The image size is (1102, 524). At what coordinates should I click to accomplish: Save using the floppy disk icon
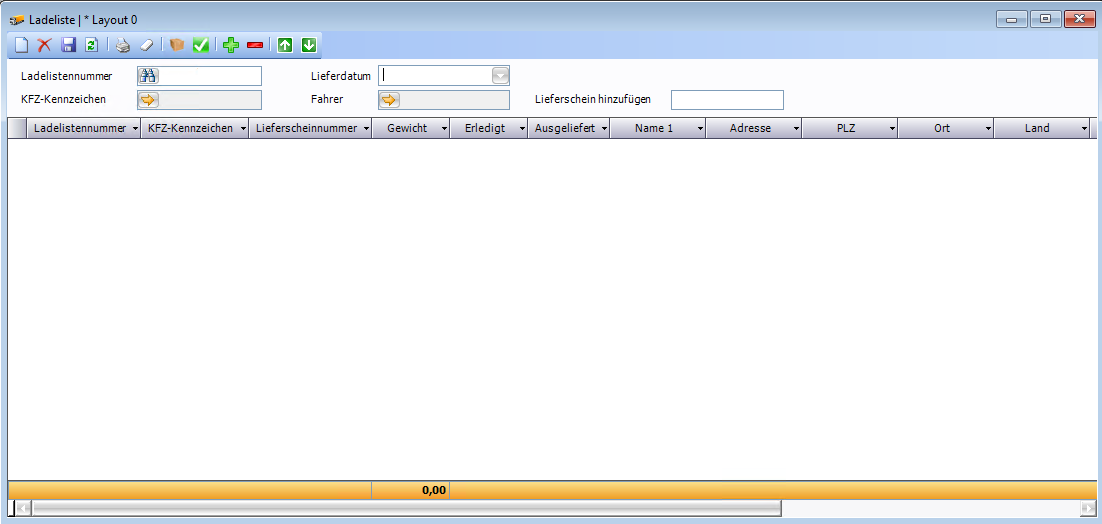(x=68, y=45)
